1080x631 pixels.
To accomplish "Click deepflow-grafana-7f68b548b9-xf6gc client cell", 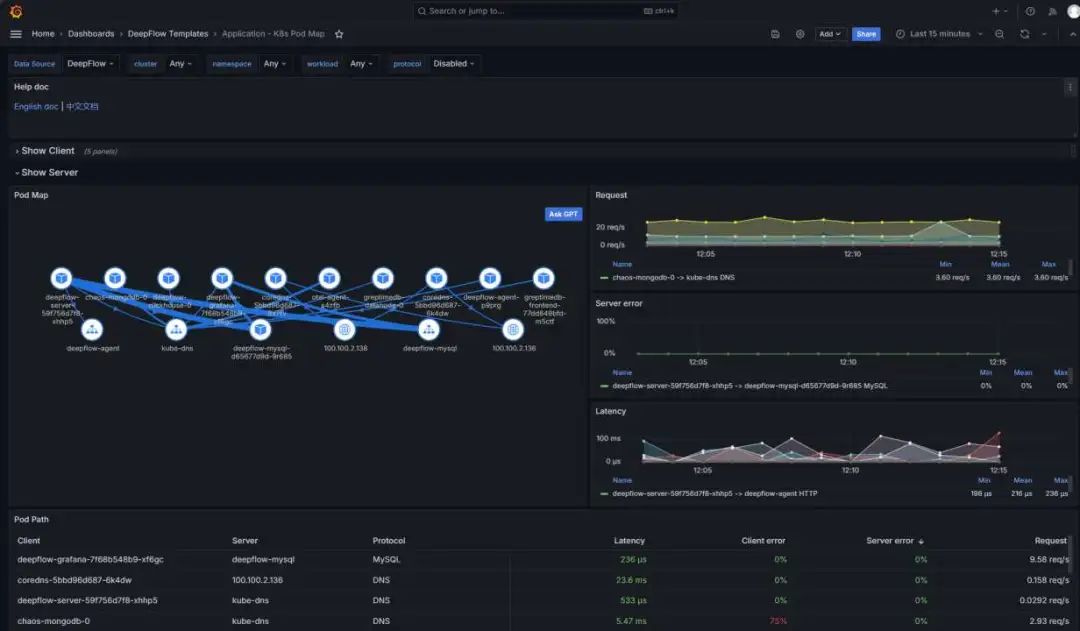I will pos(90,559).
